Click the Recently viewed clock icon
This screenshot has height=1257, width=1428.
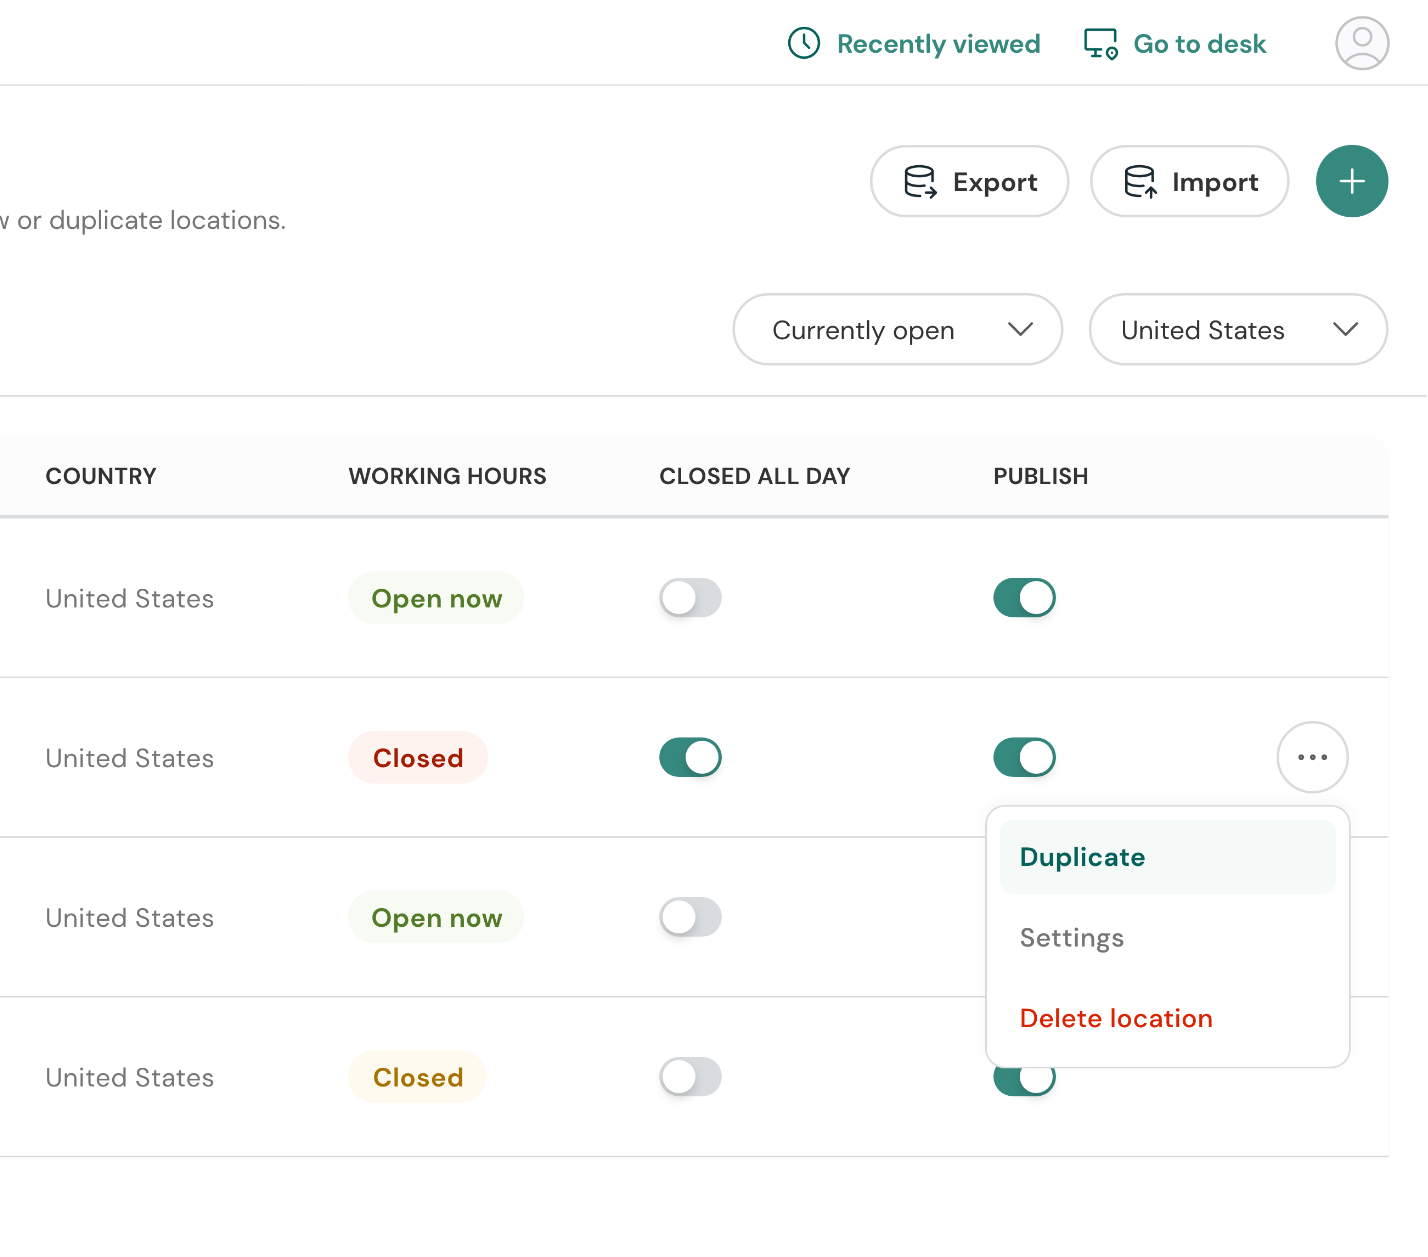804,44
